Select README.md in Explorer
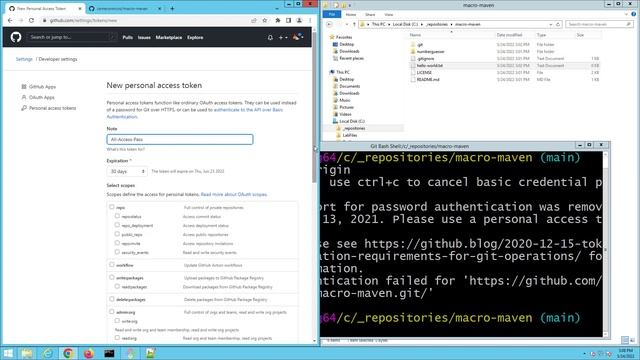 [x=428, y=80]
